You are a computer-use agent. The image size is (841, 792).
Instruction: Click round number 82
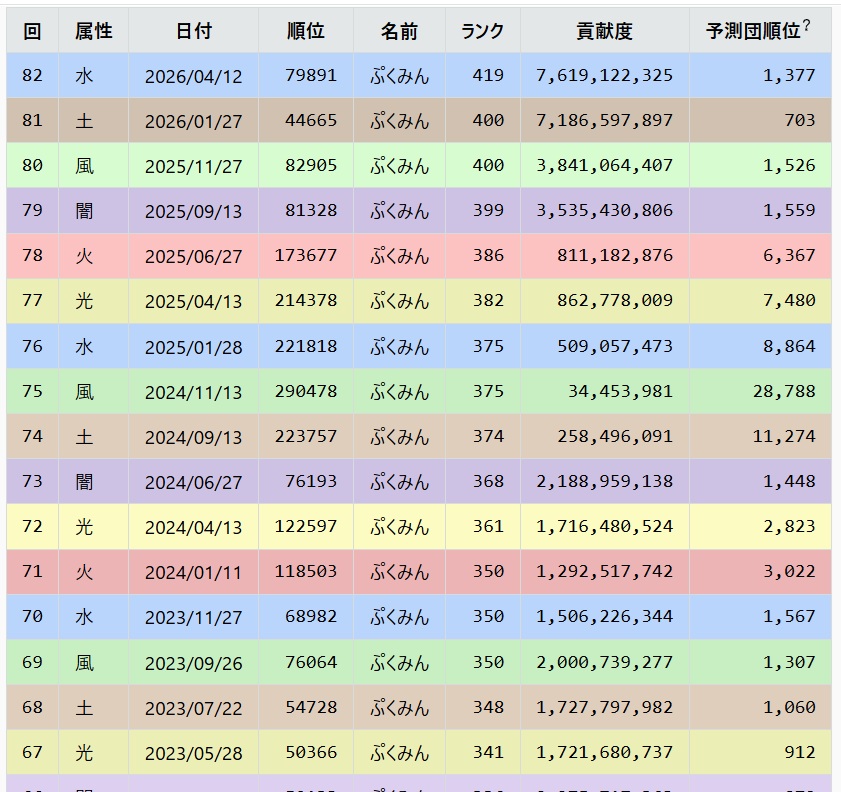[x=32, y=76]
